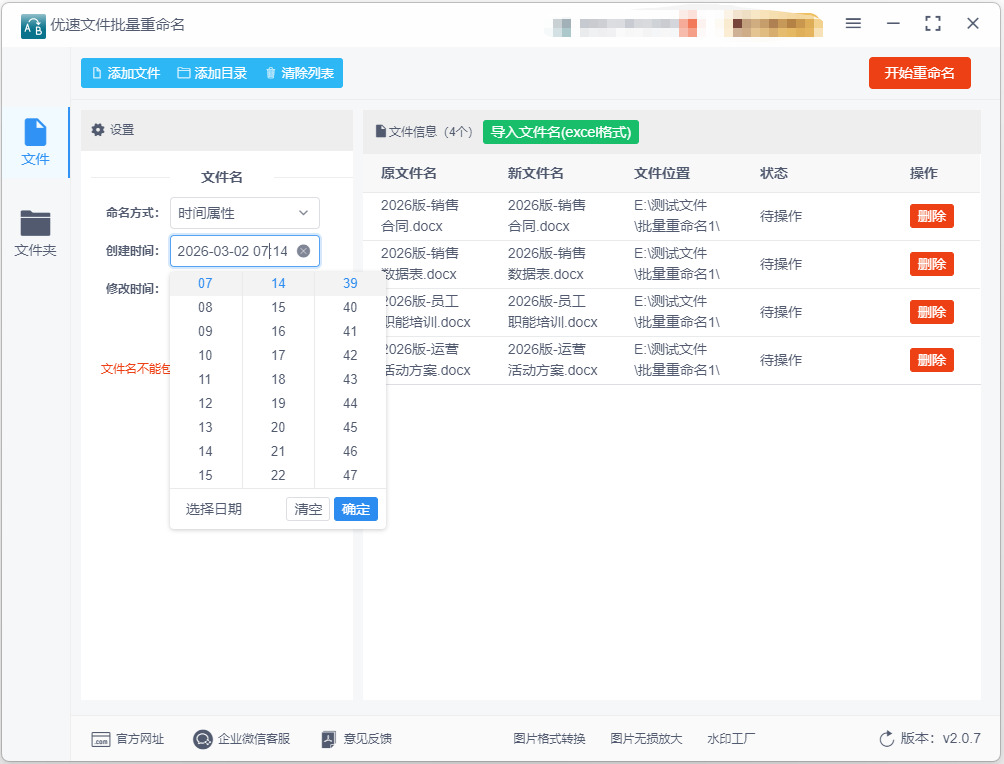Viewport: 1004px width, 764px height.
Task: Open 意见反馈 in footer
Action: coord(357,739)
